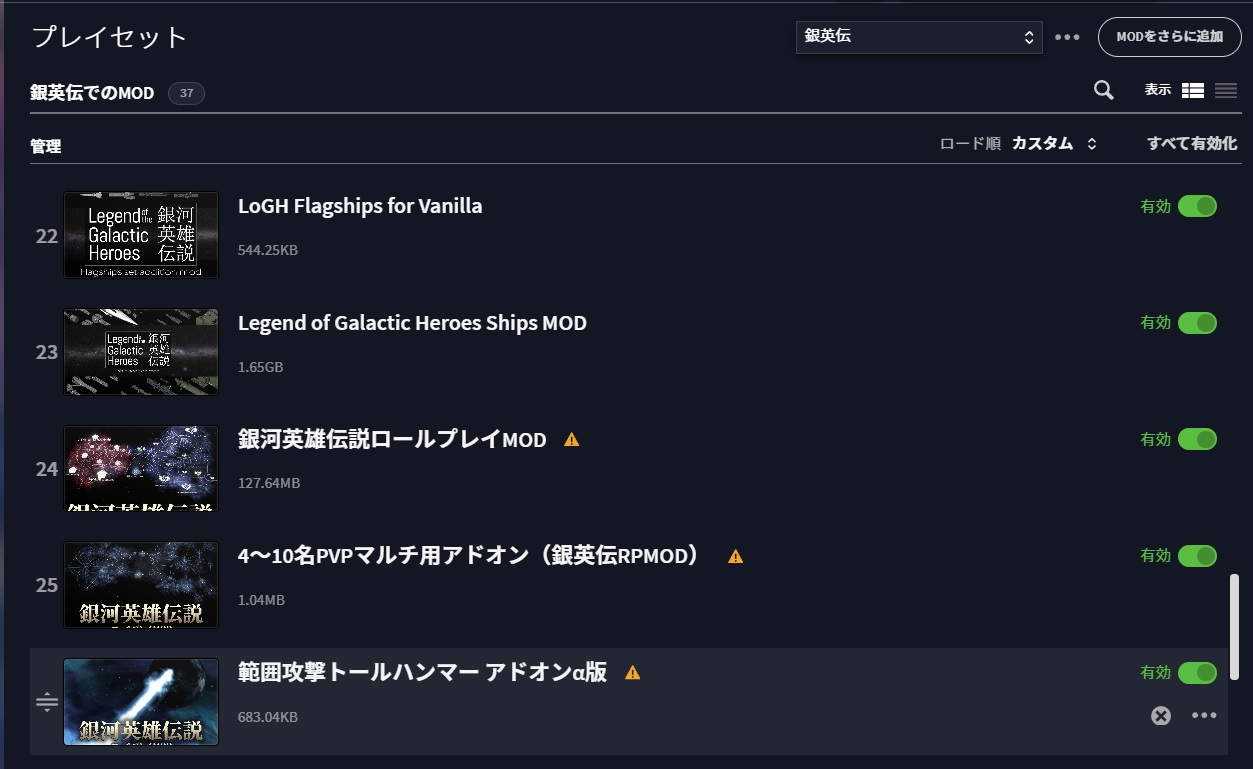Screen dimensions: 1253x769
Task: Toggle off 銀河英雄伝説ロールプレイMOD
Action: [1197, 439]
